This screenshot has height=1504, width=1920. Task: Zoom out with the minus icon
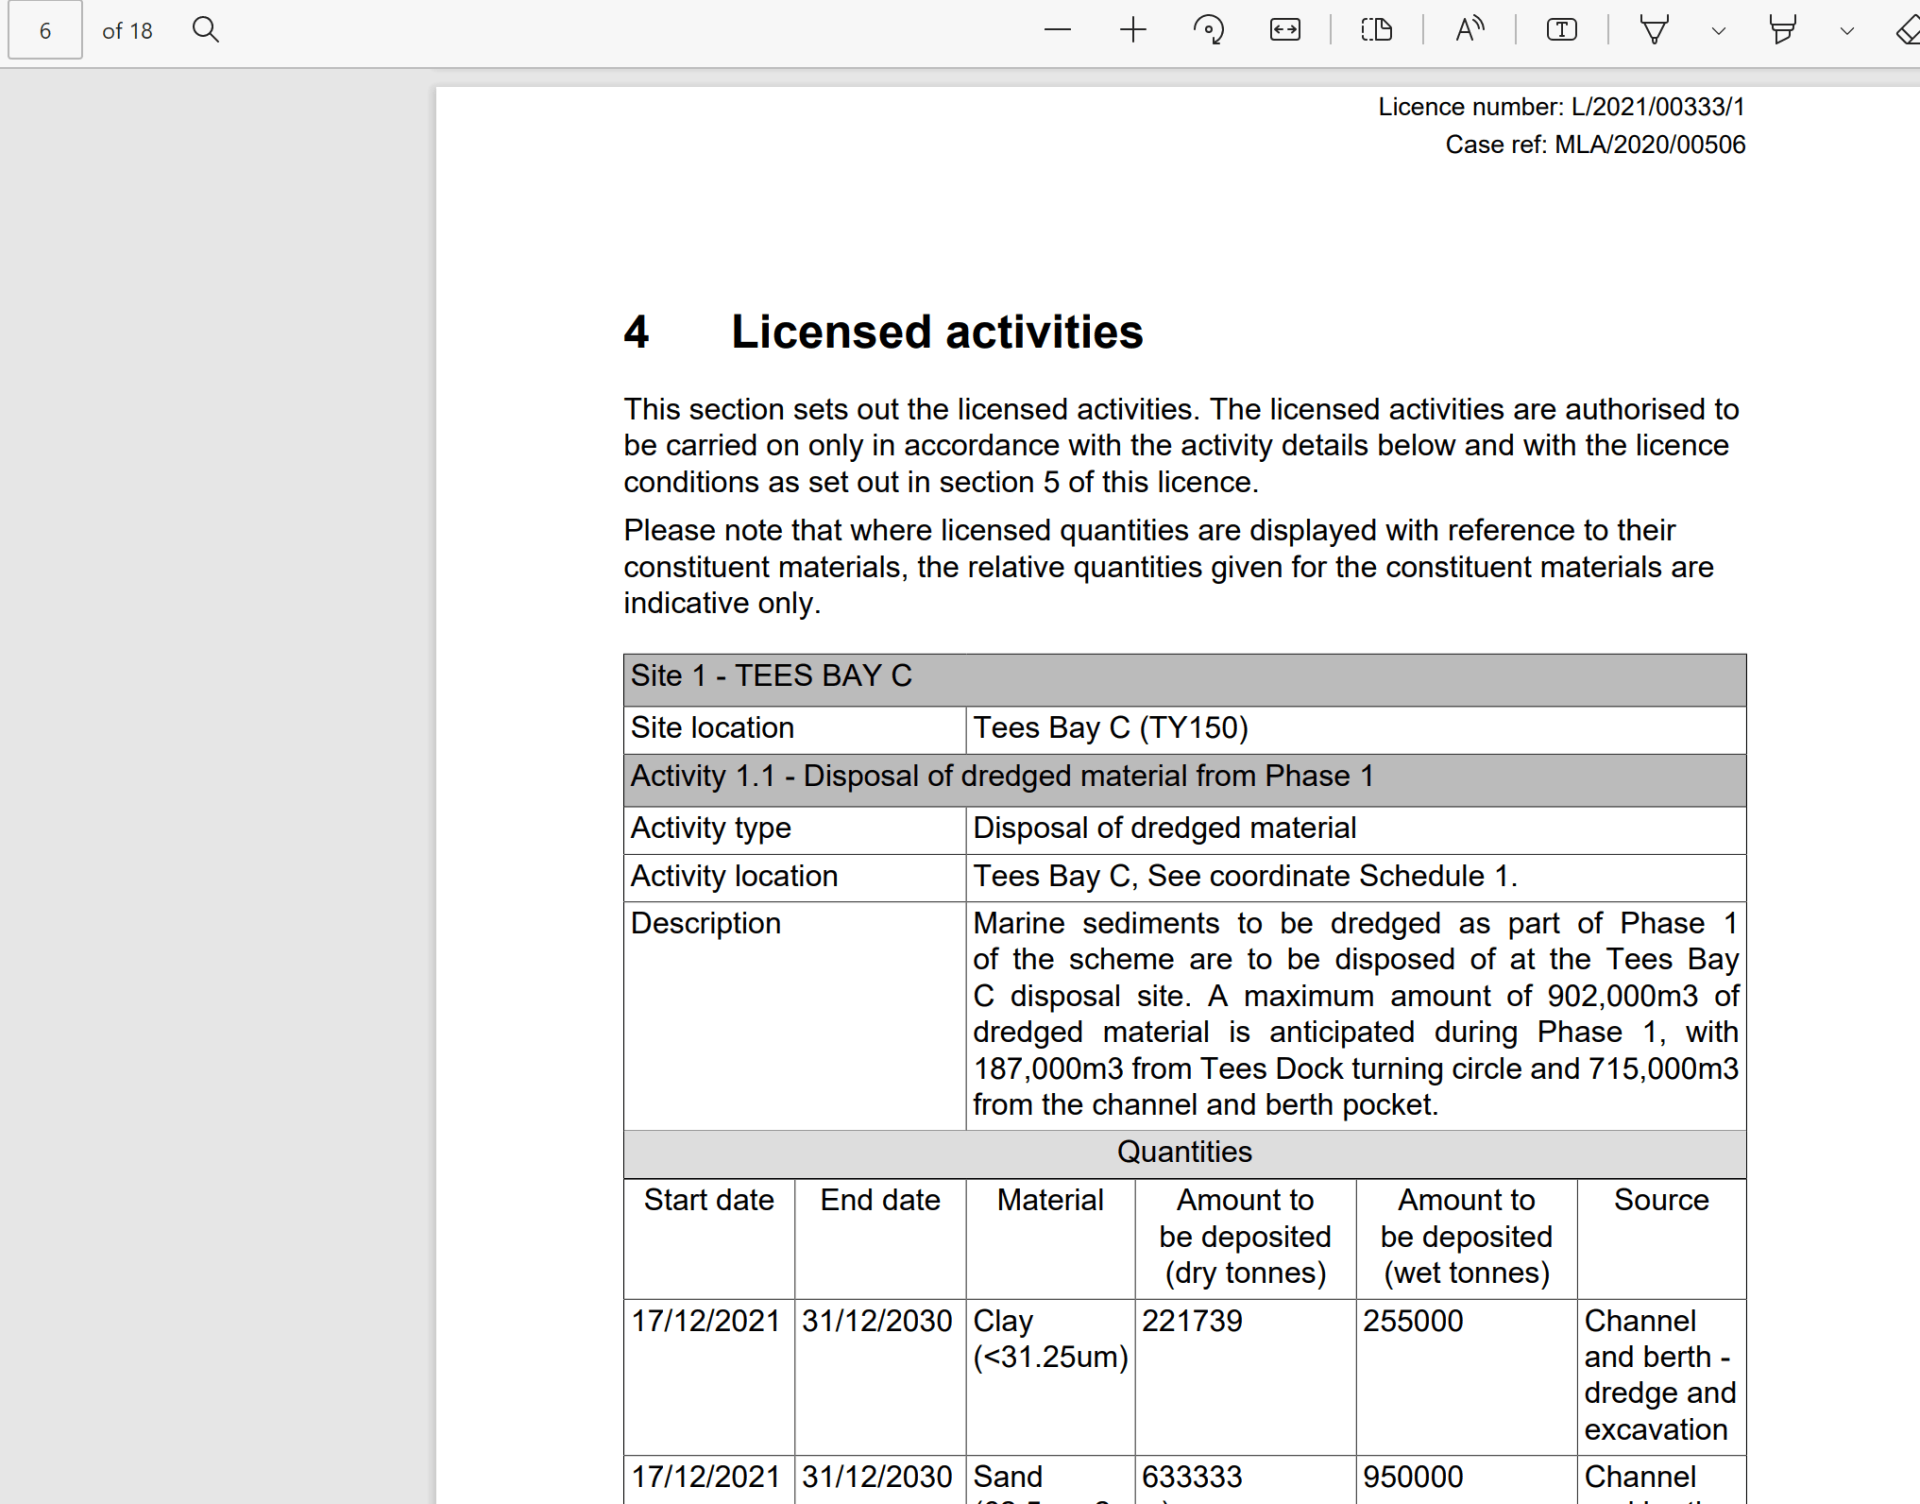point(1057,30)
